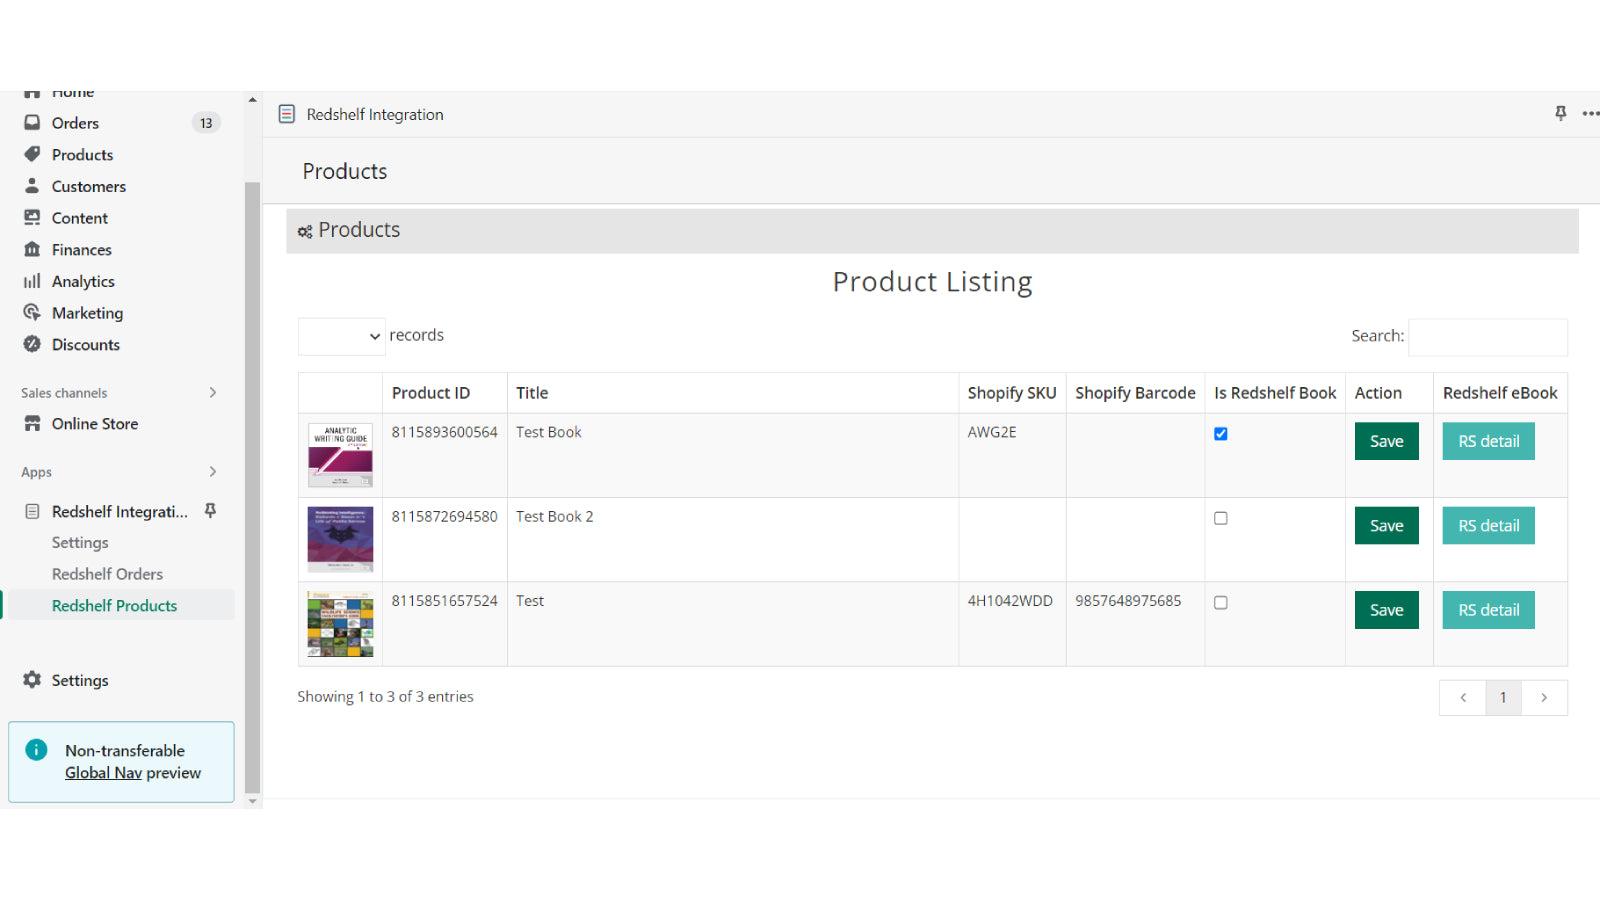
Task: Enable Is Redshelf Book for product Test
Action: pyautogui.click(x=1220, y=602)
